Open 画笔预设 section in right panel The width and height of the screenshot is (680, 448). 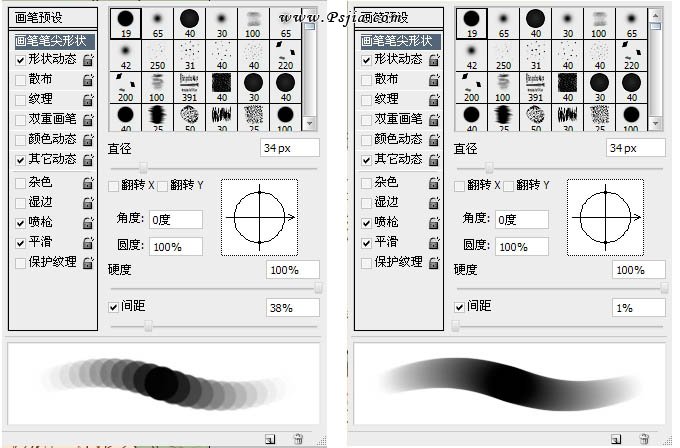tap(399, 18)
